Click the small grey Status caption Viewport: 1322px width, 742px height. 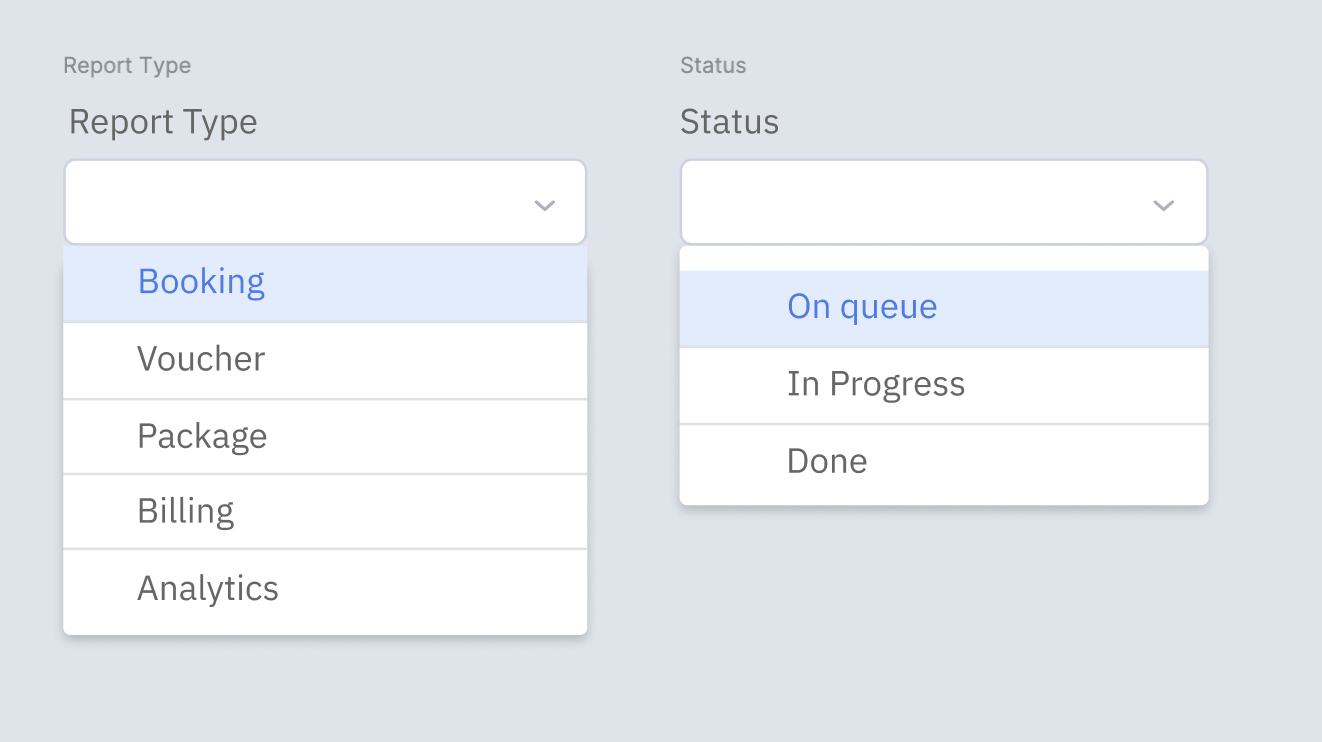713,66
